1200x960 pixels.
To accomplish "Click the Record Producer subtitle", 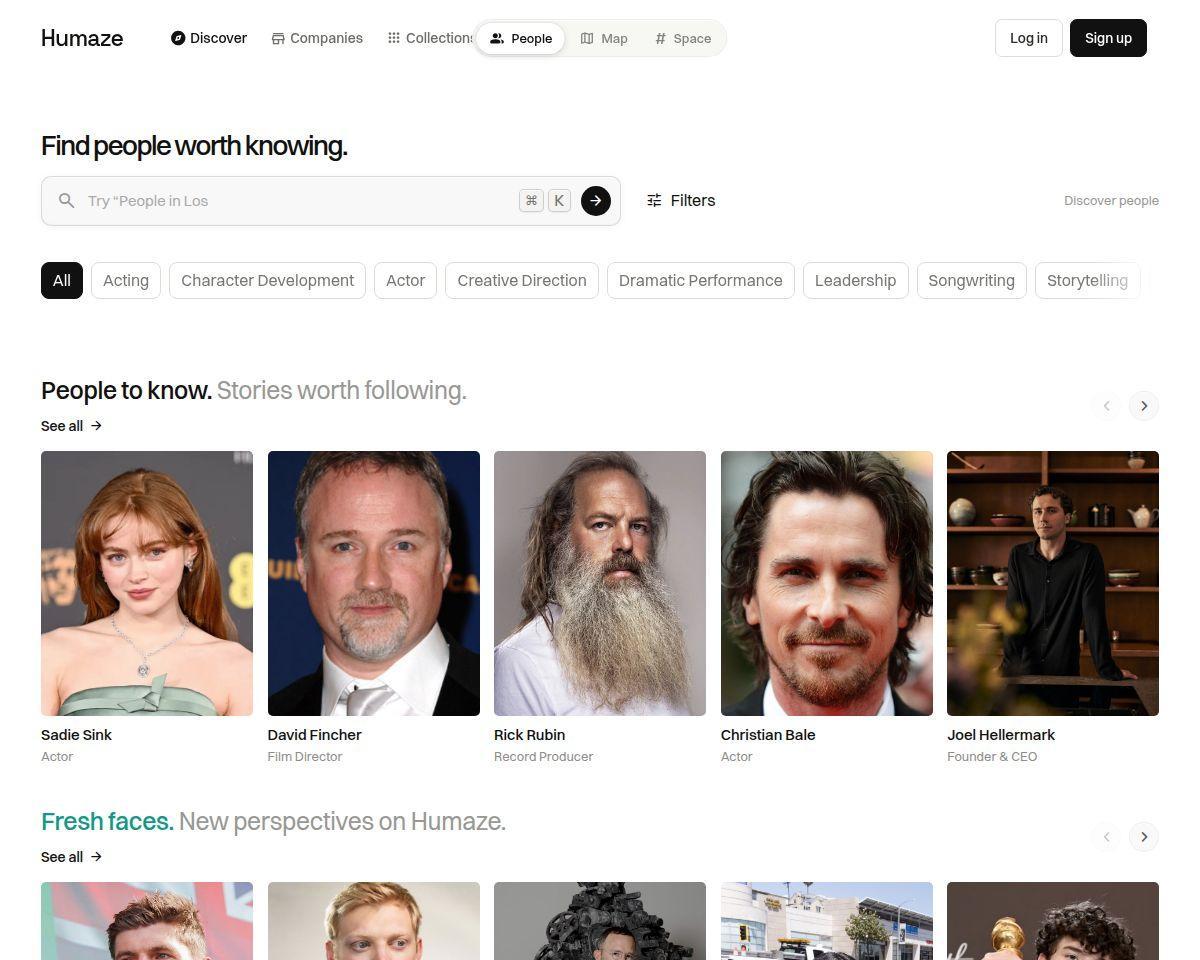I will point(543,757).
